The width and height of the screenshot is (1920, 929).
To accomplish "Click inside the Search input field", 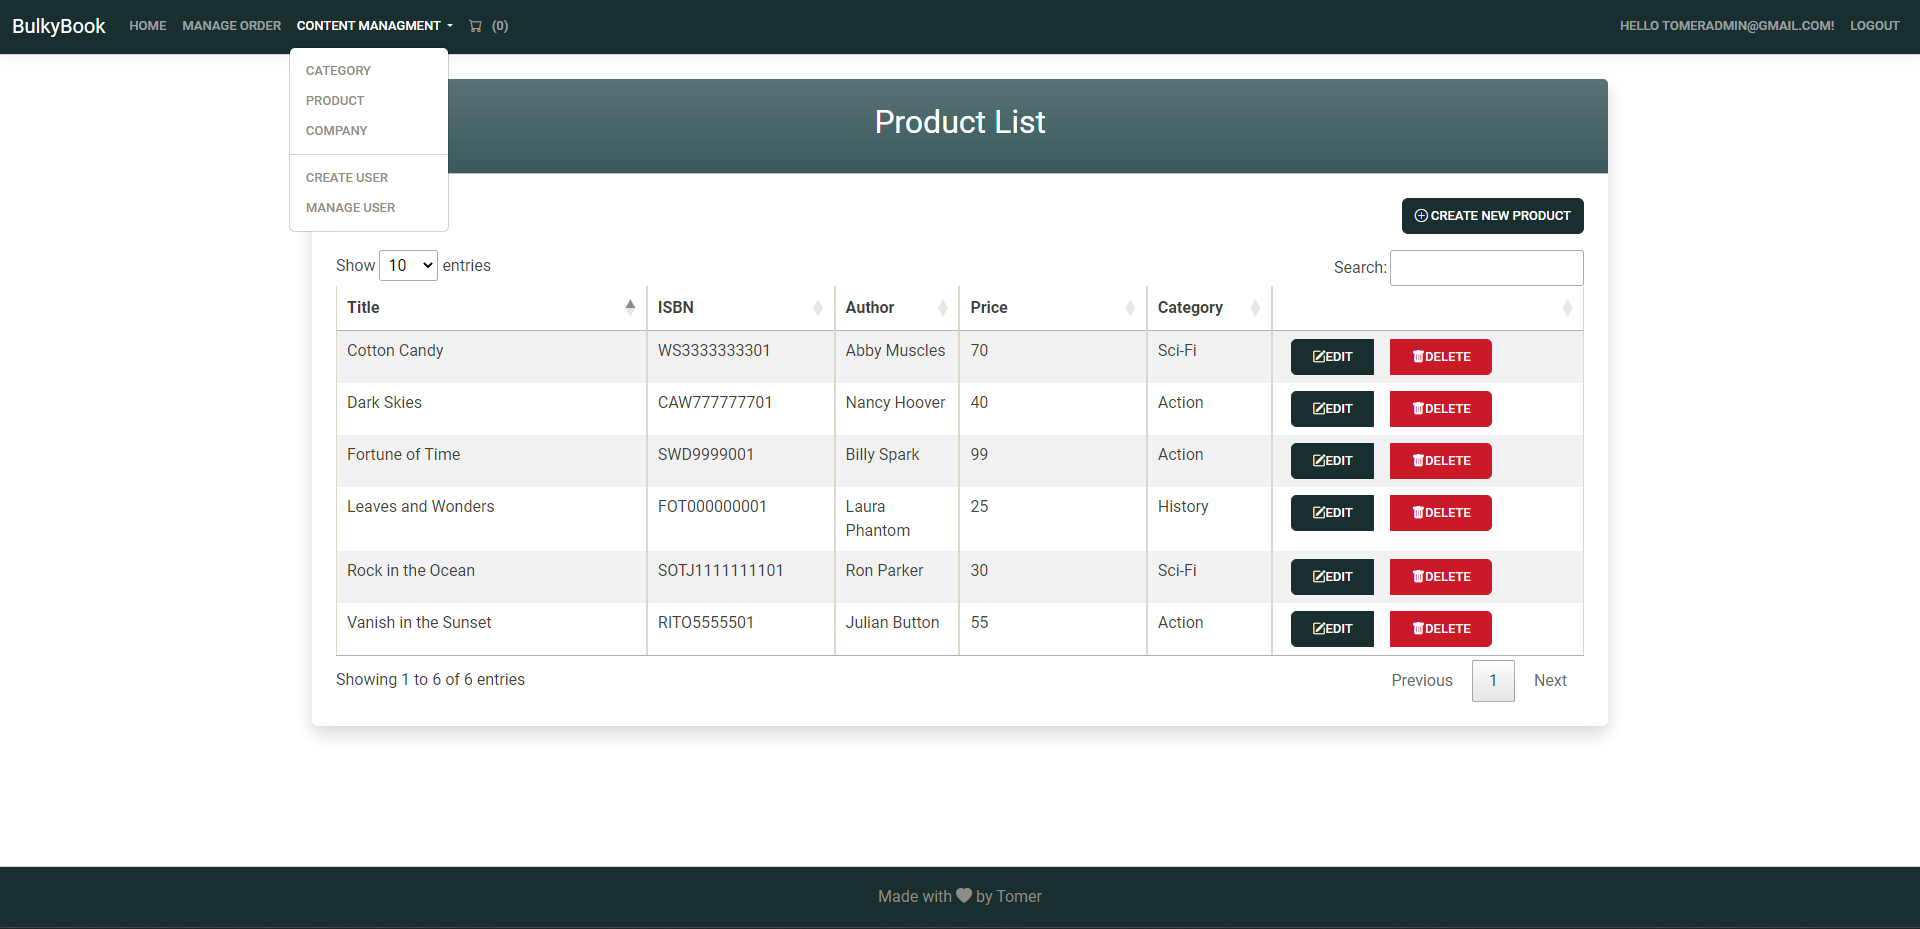I will 1486,267.
